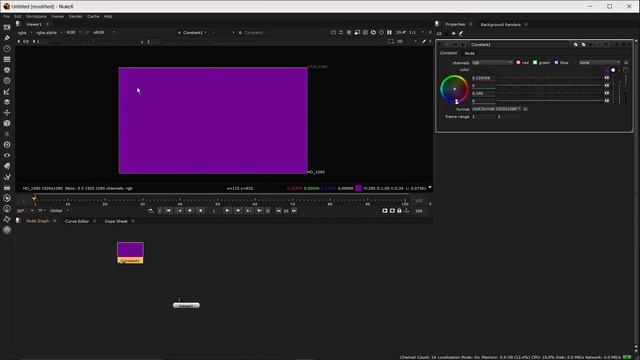Open the channels rgb dropdown in Properties
The width and height of the screenshot is (640, 360).
click(492, 62)
